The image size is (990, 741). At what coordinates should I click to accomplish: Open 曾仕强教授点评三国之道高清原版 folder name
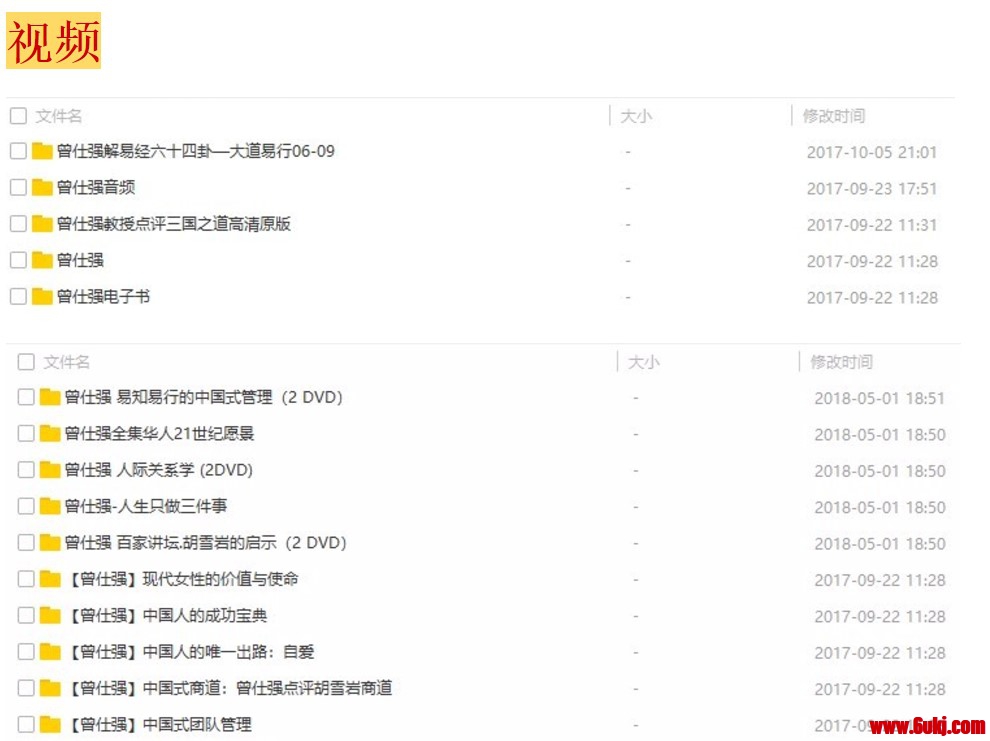pyautogui.click(x=174, y=224)
